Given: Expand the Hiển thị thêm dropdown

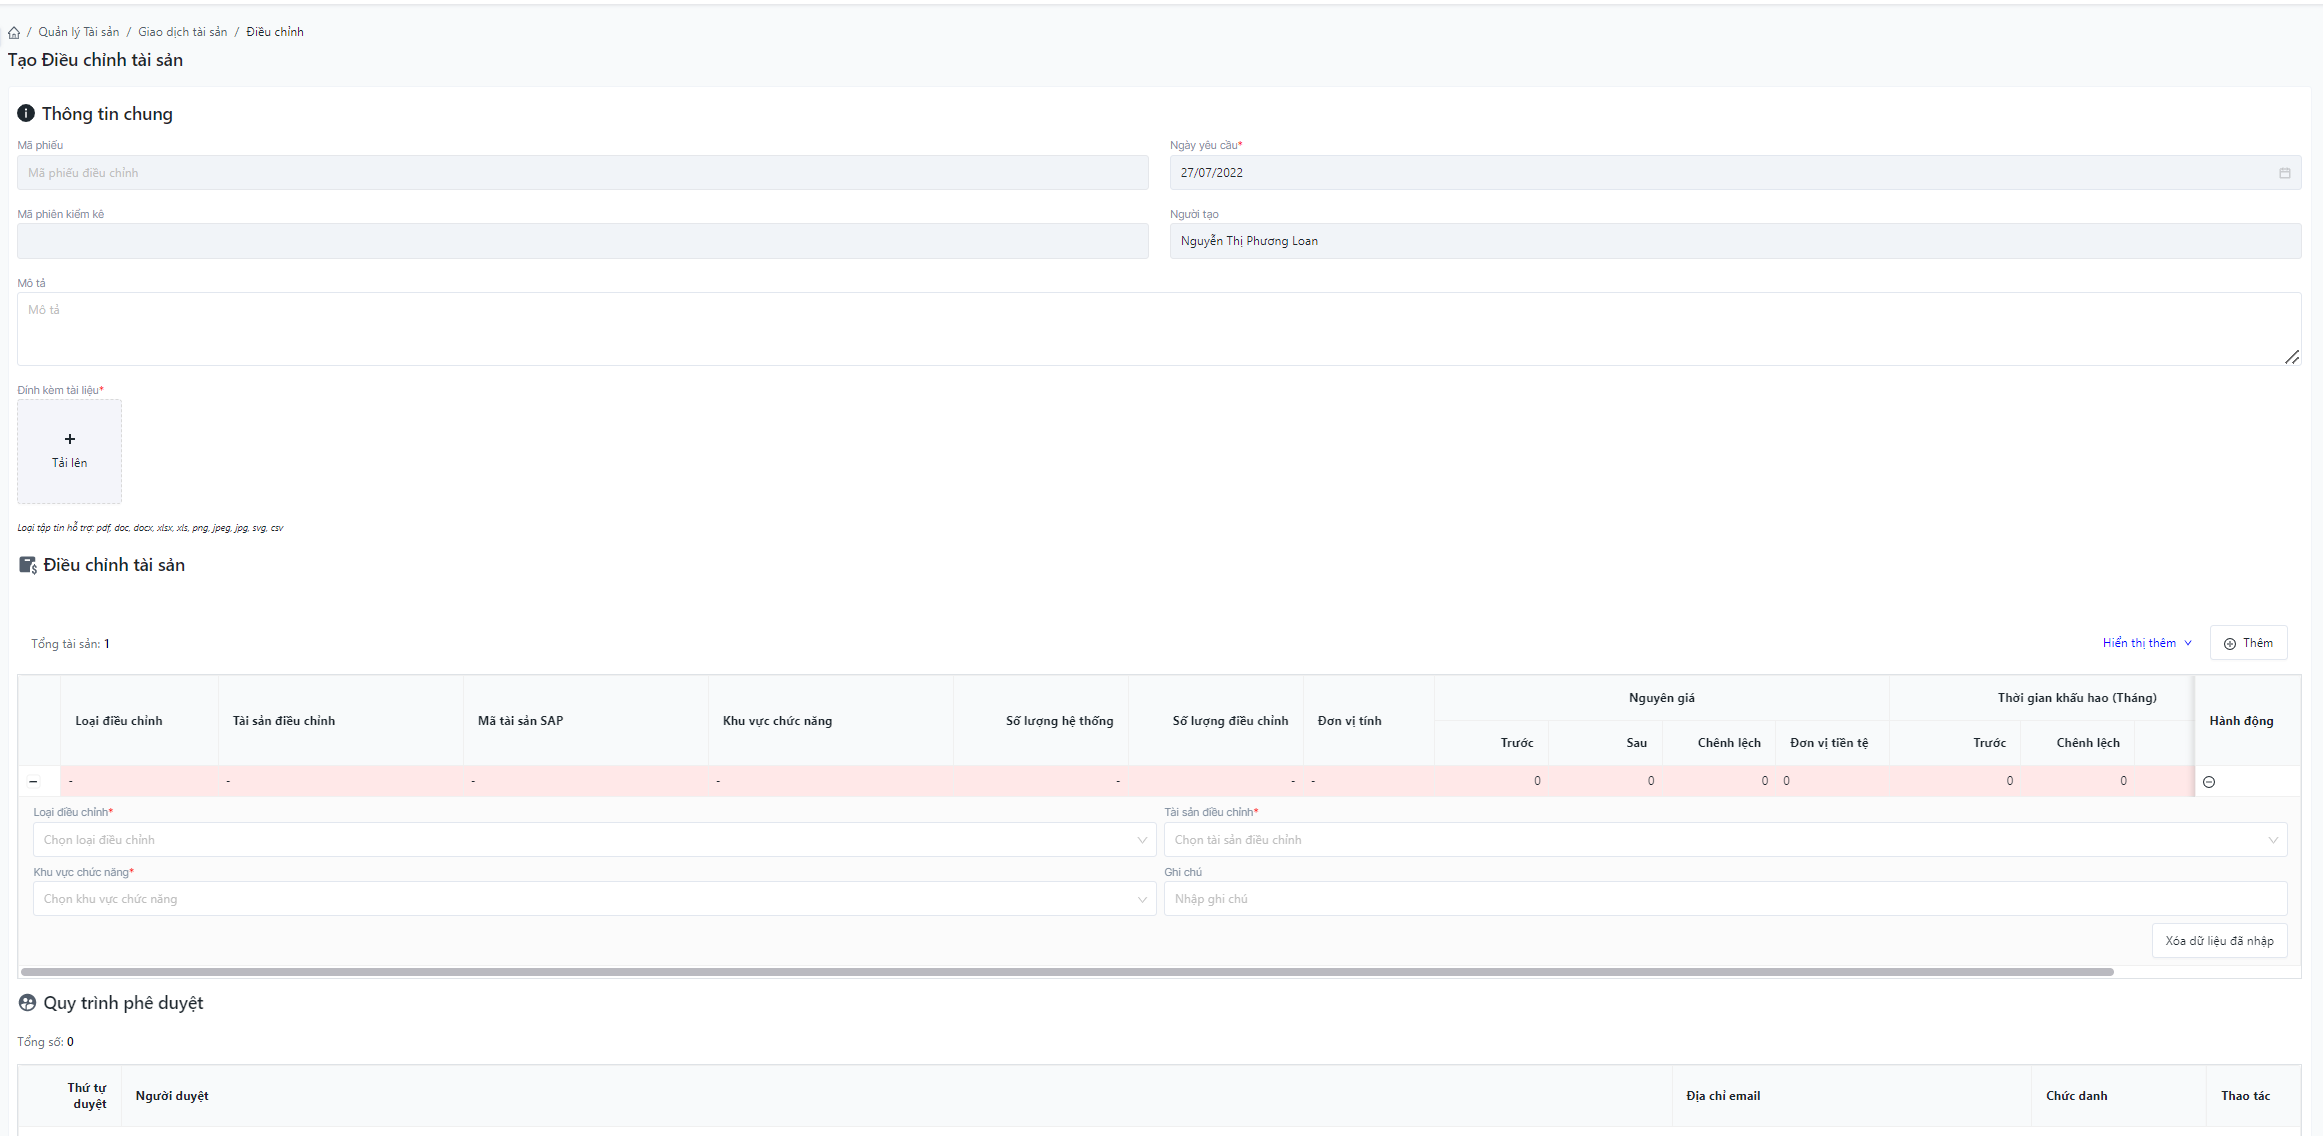Looking at the screenshot, I should (x=2146, y=643).
